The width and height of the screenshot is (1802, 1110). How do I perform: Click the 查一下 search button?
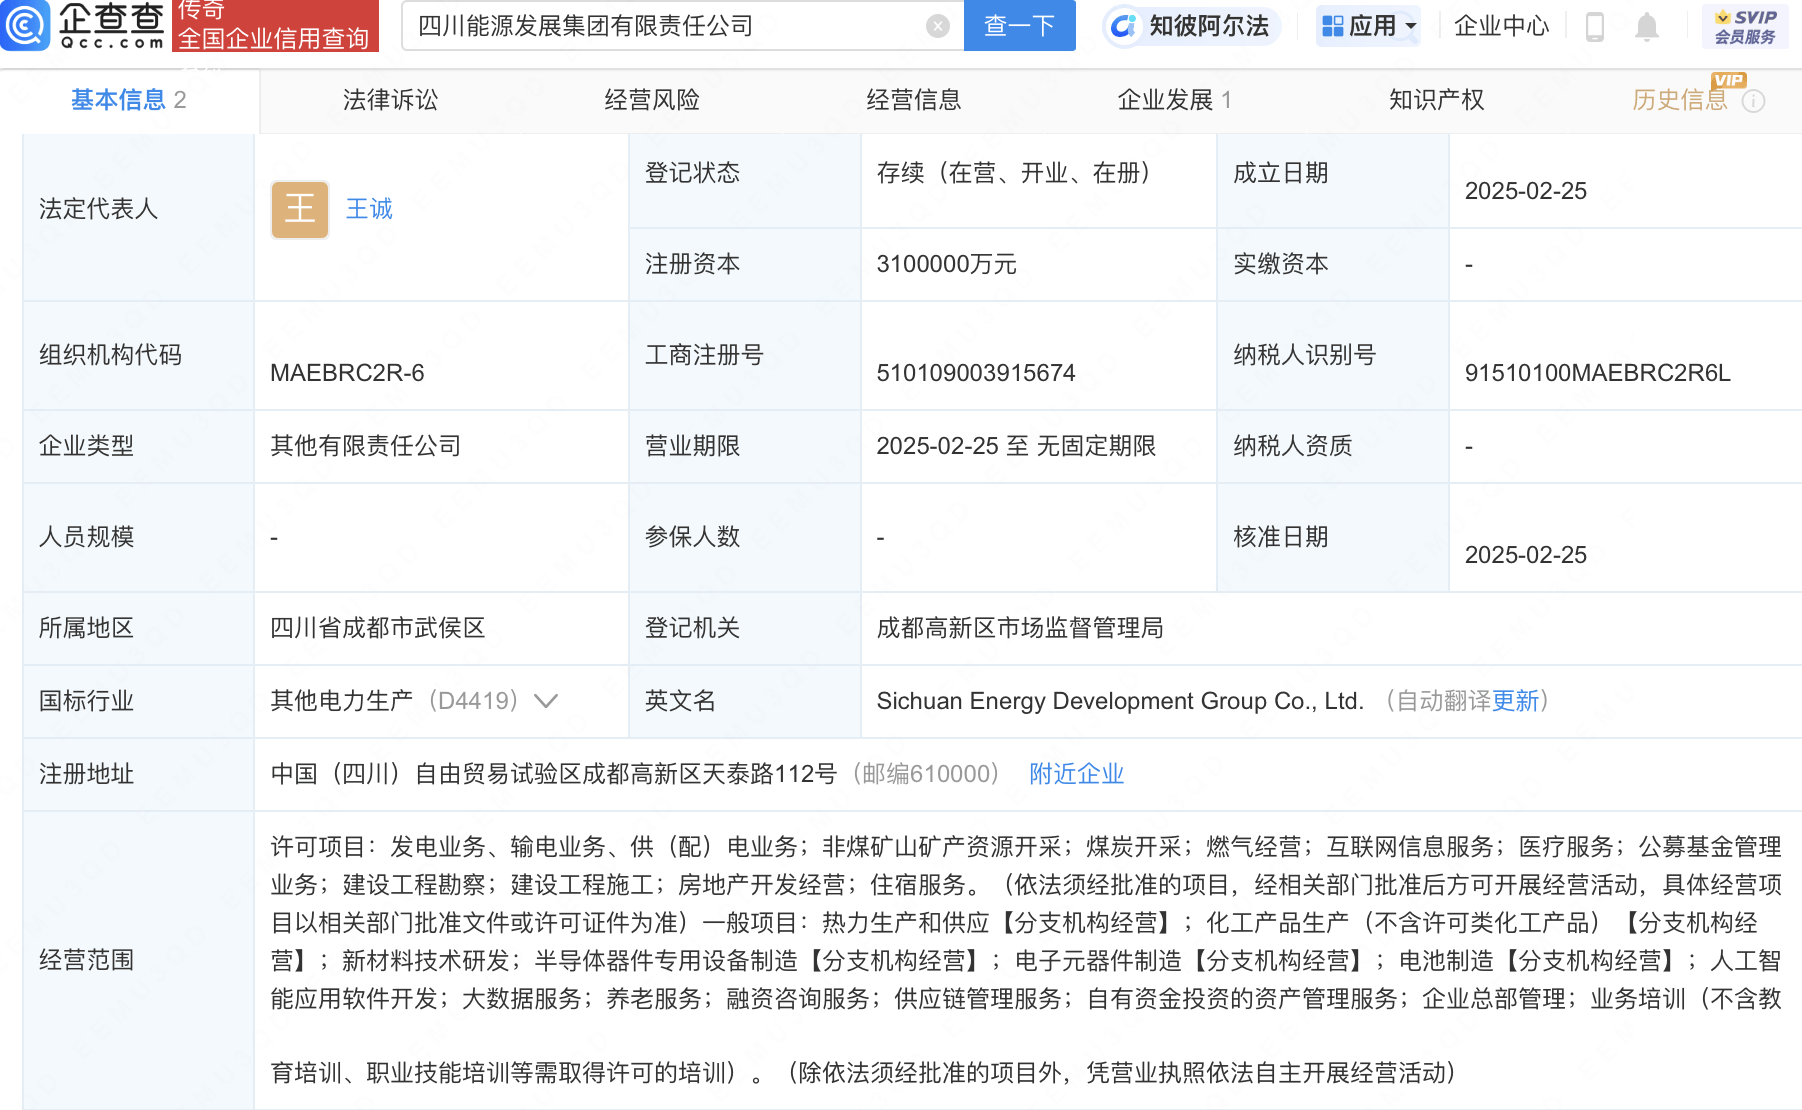pos(1020,26)
